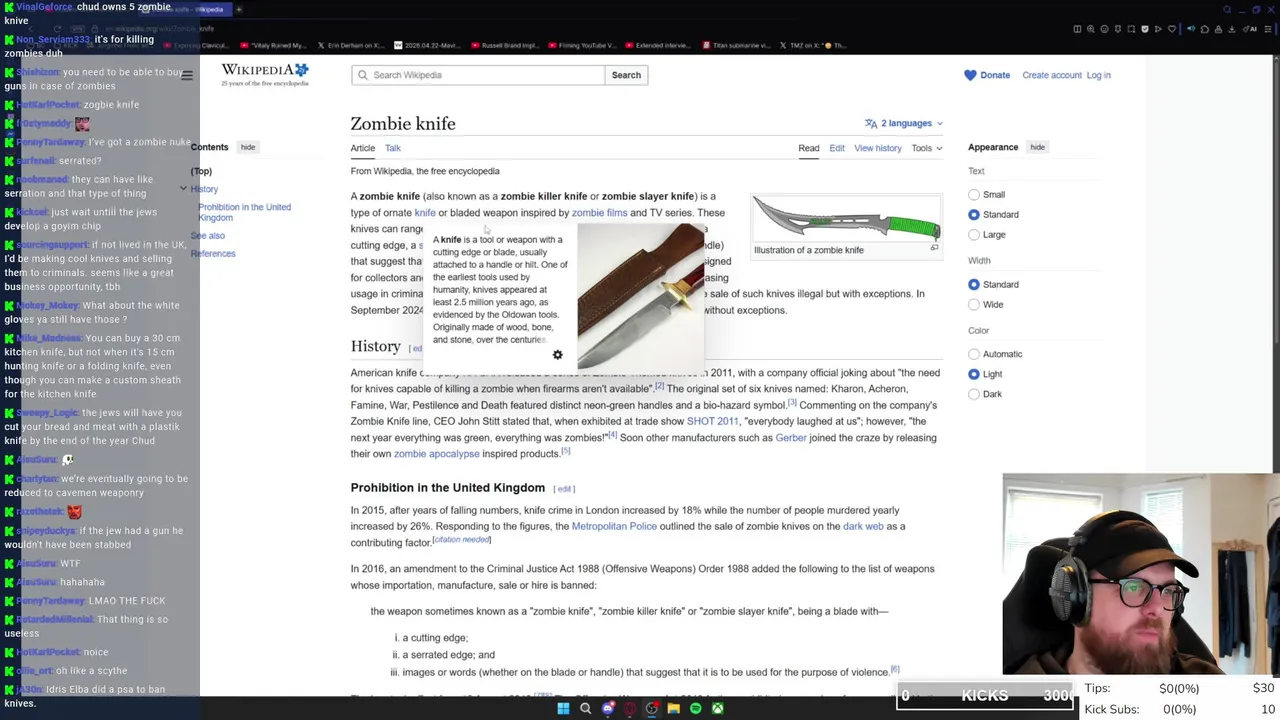The width and height of the screenshot is (1280, 720).
Task: Select Automatic color mode
Action: pos(974,354)
